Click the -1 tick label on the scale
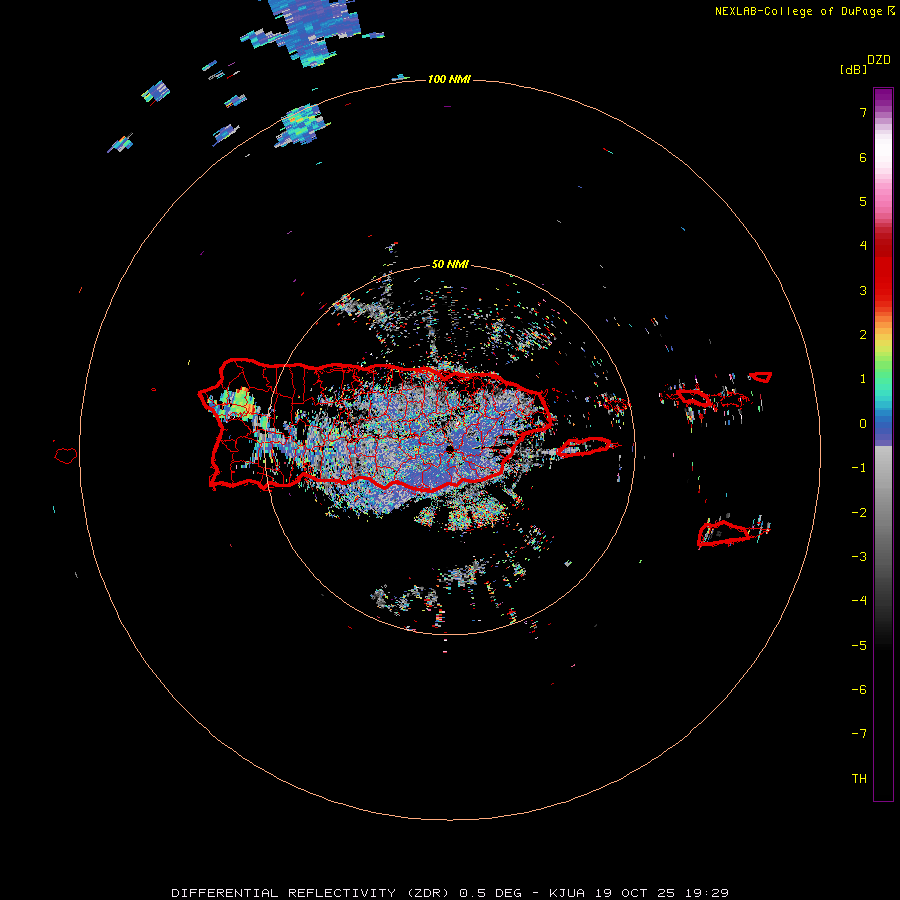The image size is (900, 900). point(859,468)
